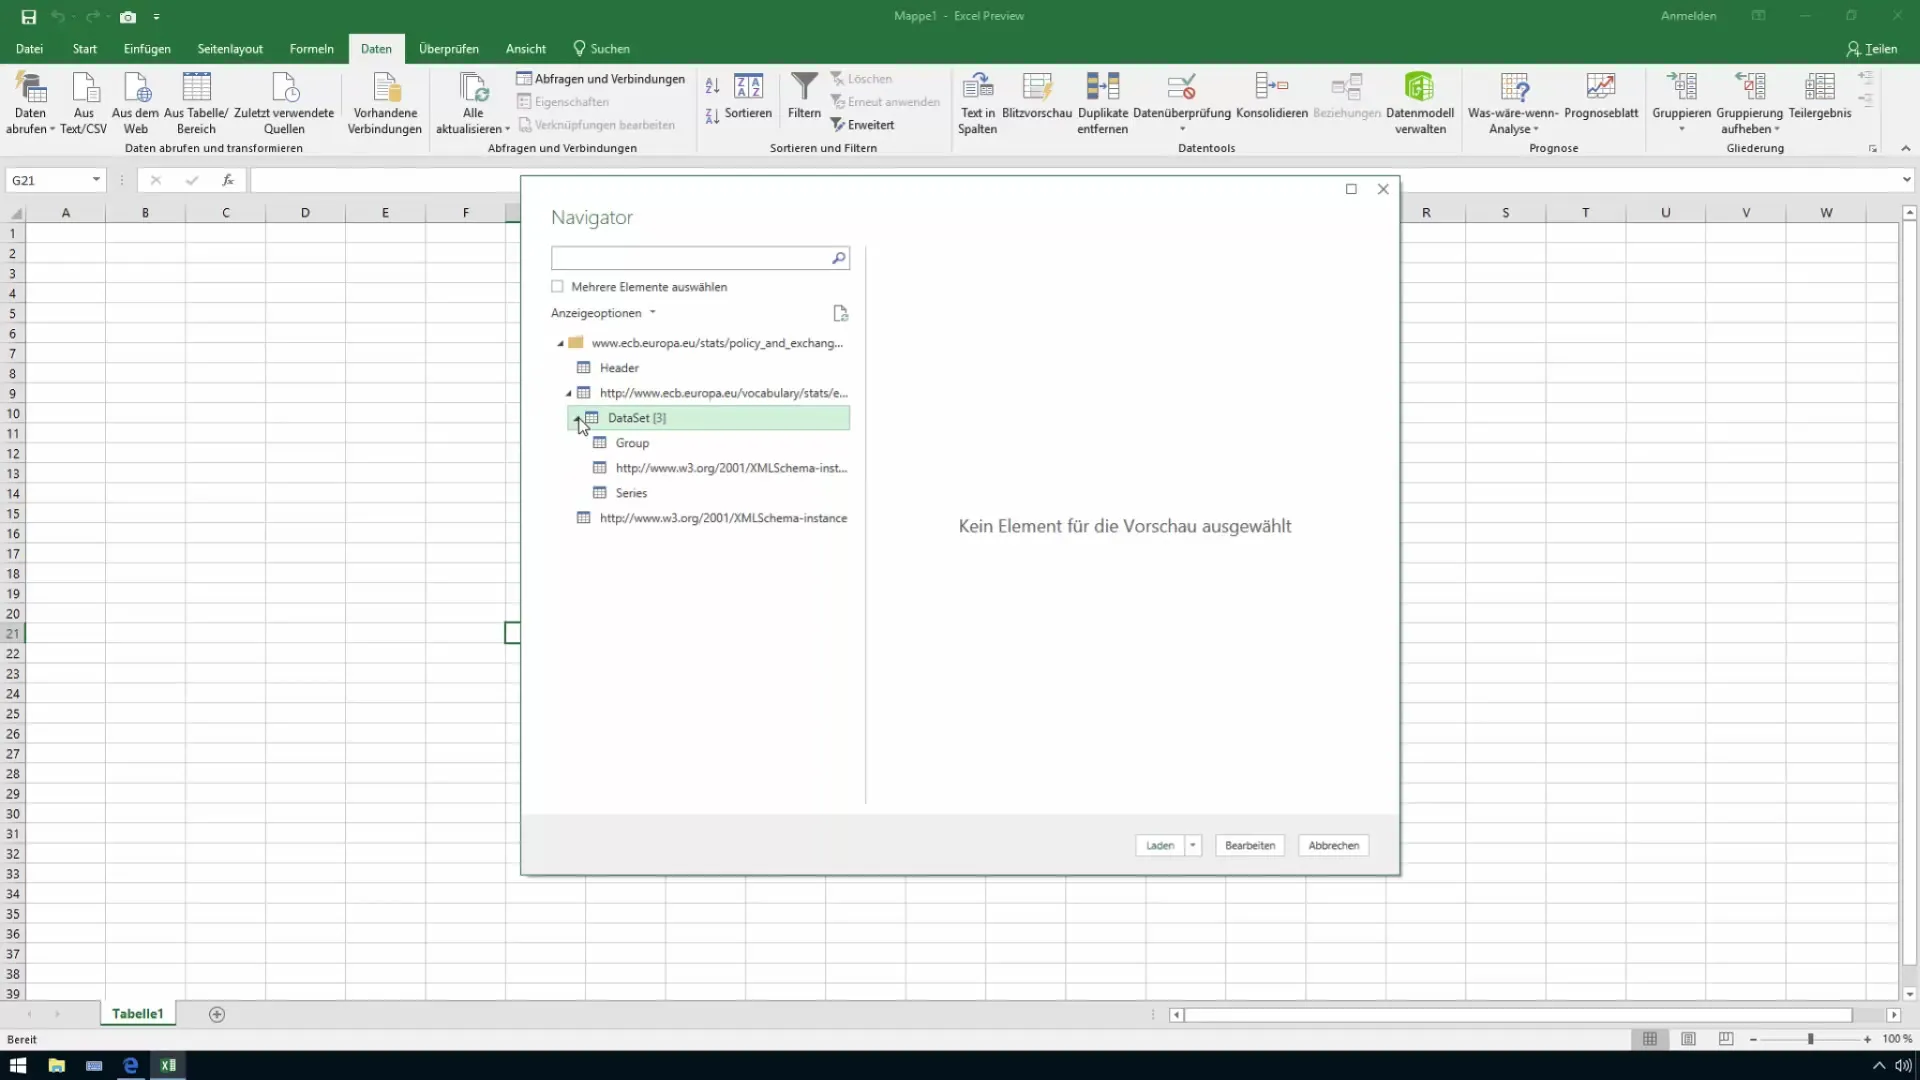Go to the Formeln tab
This screenshot has height=1080, width=1920.
pyautogui.click(x=311, y=48)
